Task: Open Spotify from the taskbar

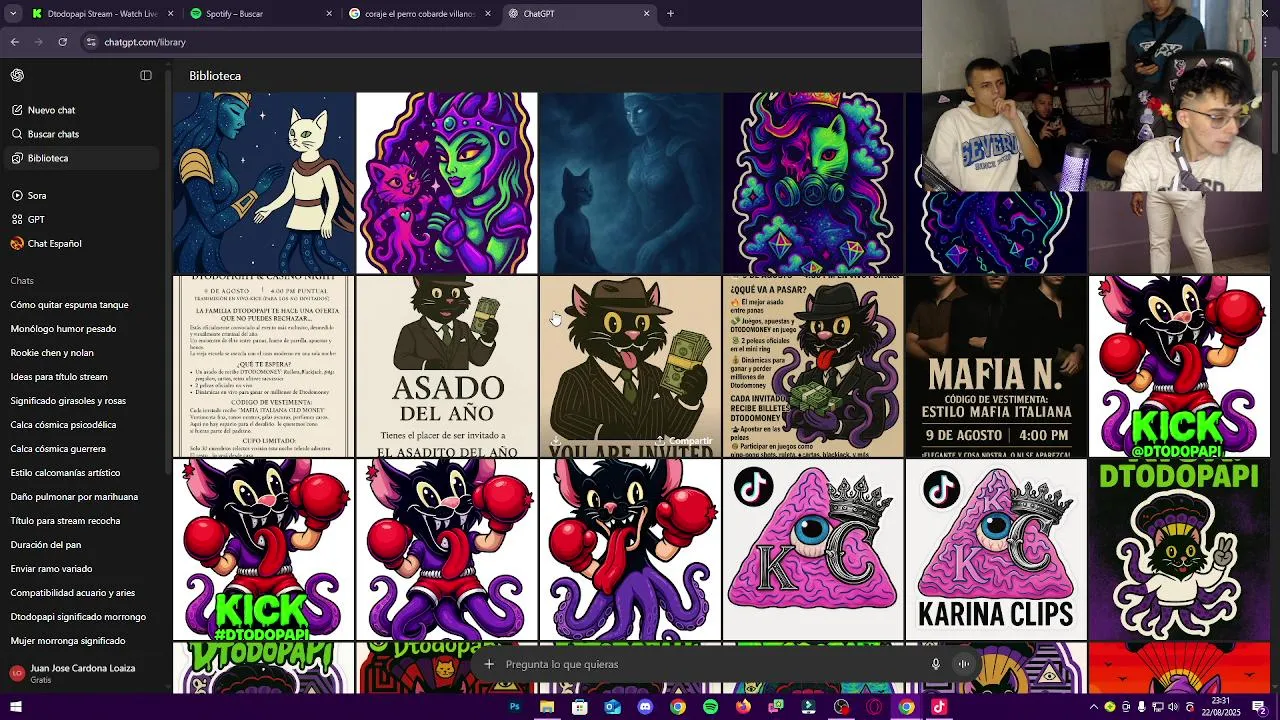Action: 710,707
